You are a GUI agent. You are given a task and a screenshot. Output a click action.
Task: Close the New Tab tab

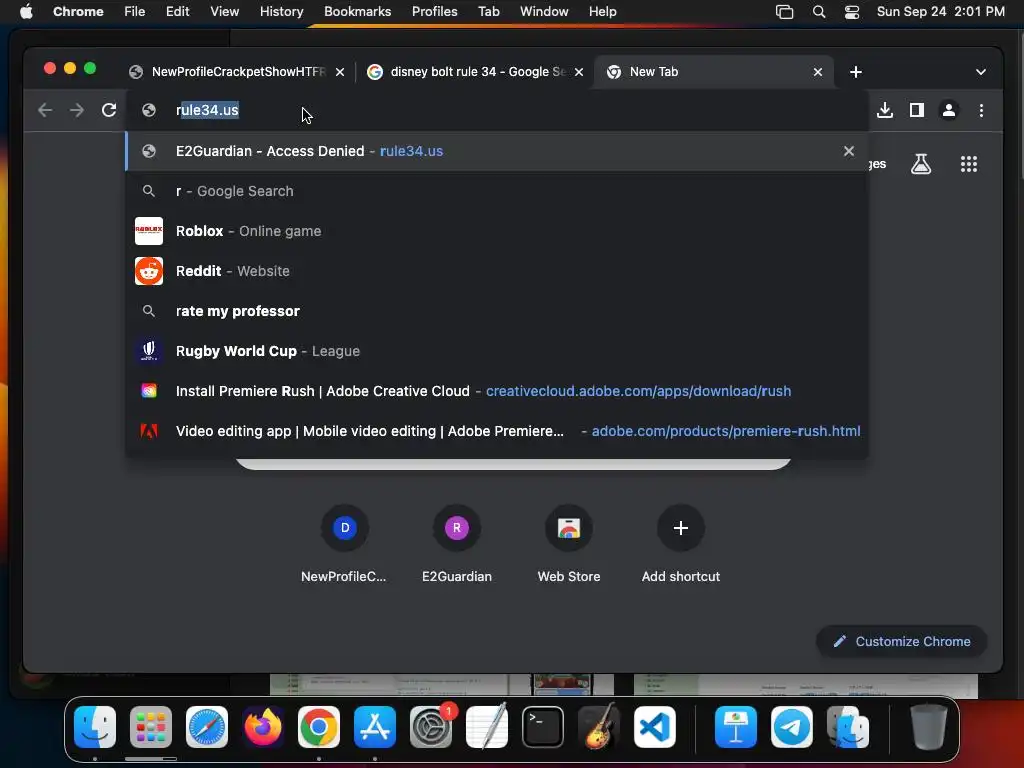pyautogui.click(x=818, y=72)
